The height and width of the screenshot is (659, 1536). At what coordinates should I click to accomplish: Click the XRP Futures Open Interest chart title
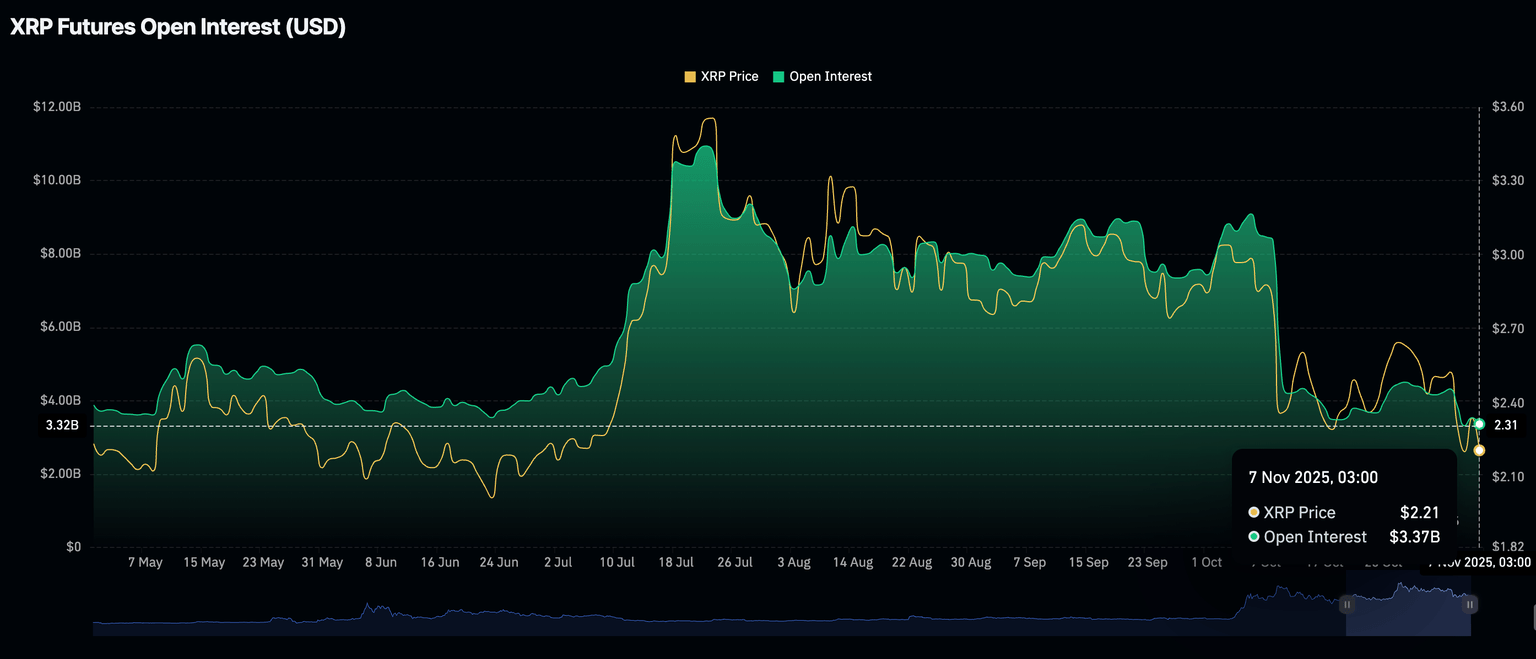click(178, 28)
